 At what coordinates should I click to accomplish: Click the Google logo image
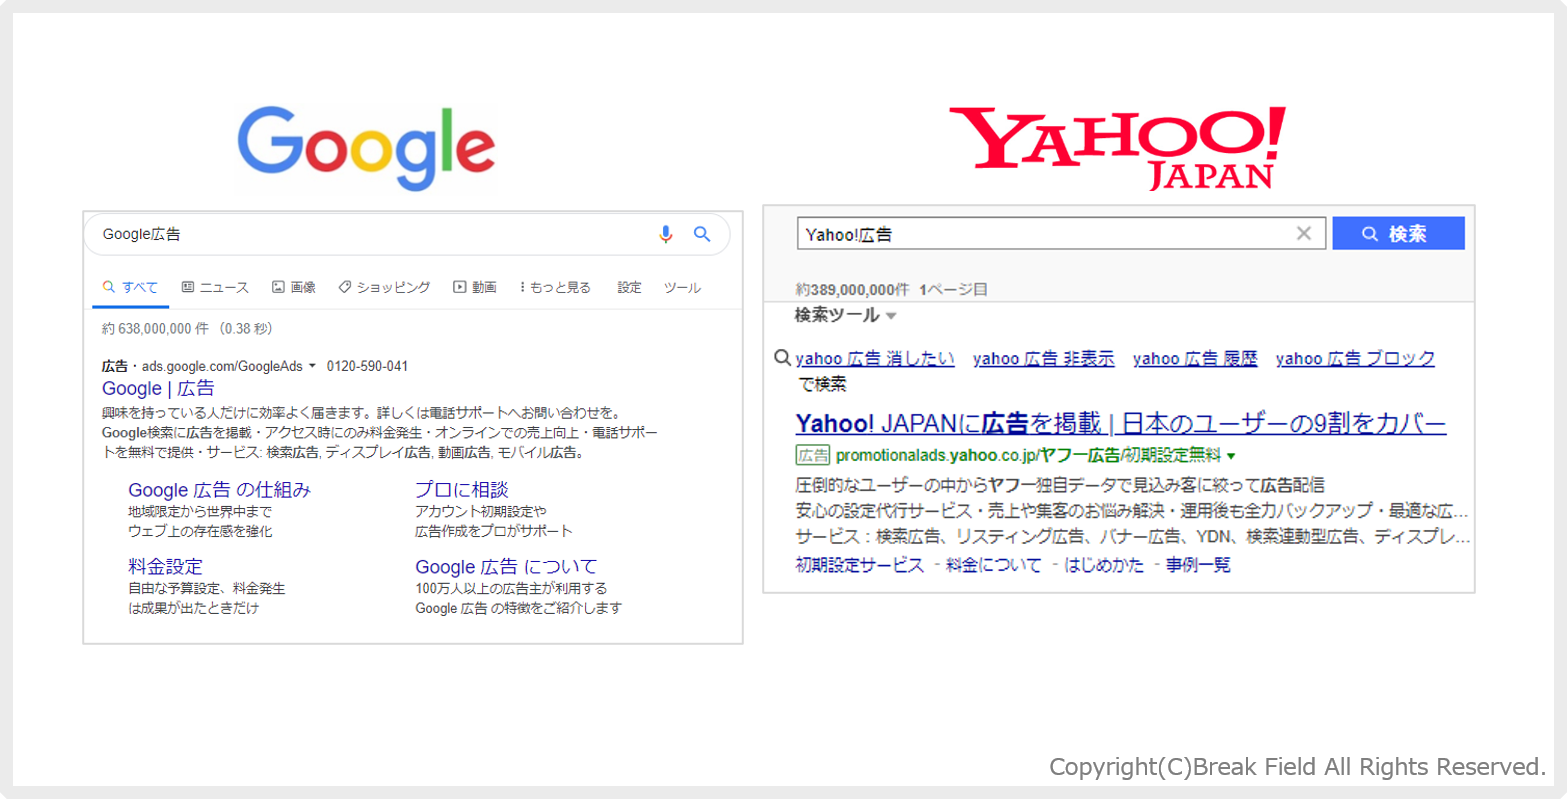click(366, 148)
